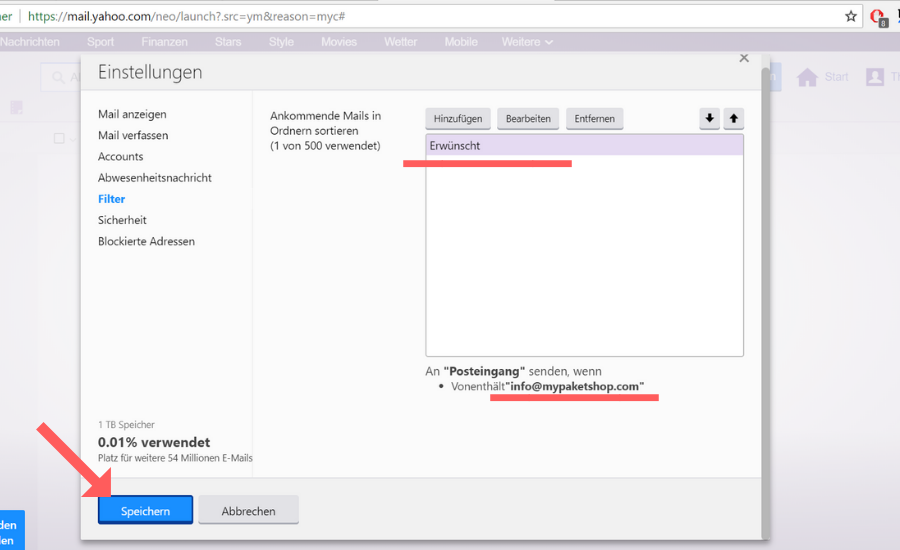The image size is (900, 550).
Task: Expand the Weitere dropdown menu
Action: click(528, 42)
